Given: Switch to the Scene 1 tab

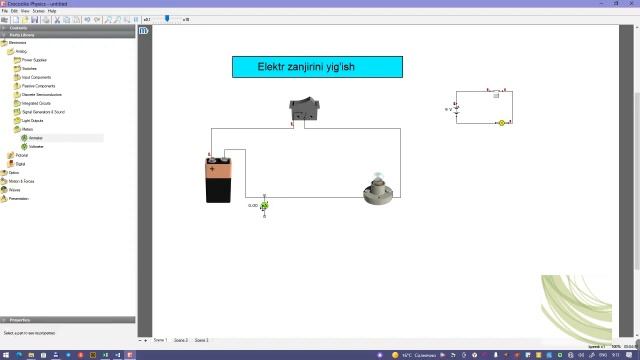Looking at the screenshot, I should 160,340.
